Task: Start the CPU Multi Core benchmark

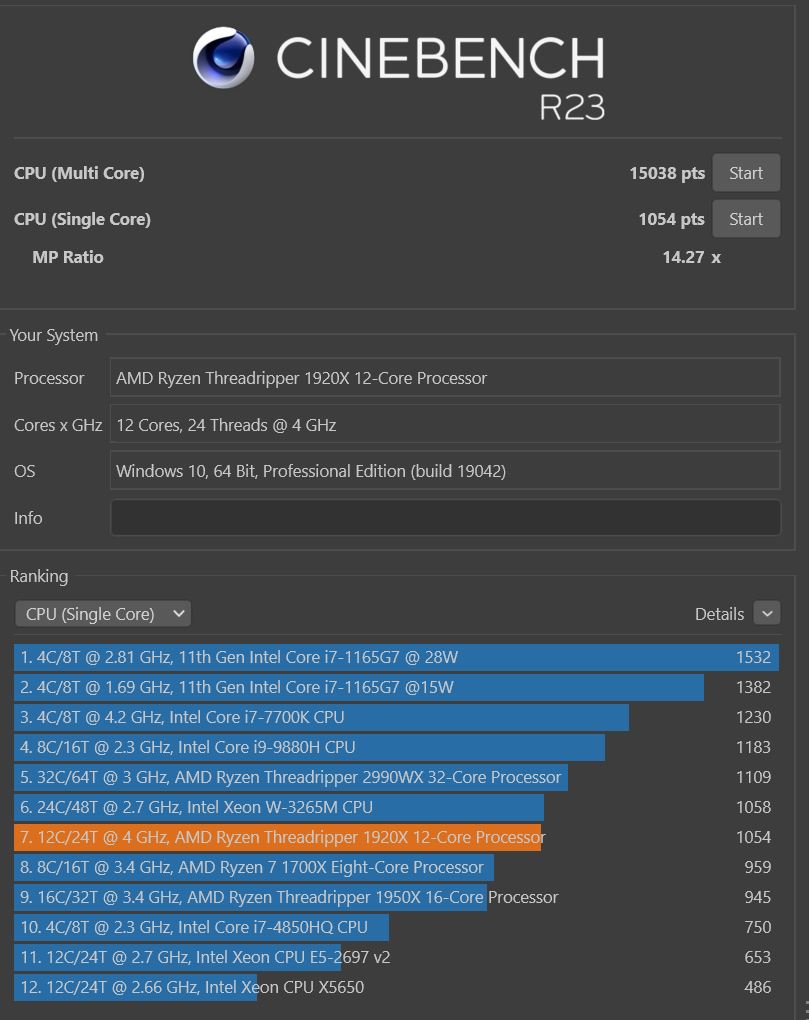Action: (x=745, y=173)
